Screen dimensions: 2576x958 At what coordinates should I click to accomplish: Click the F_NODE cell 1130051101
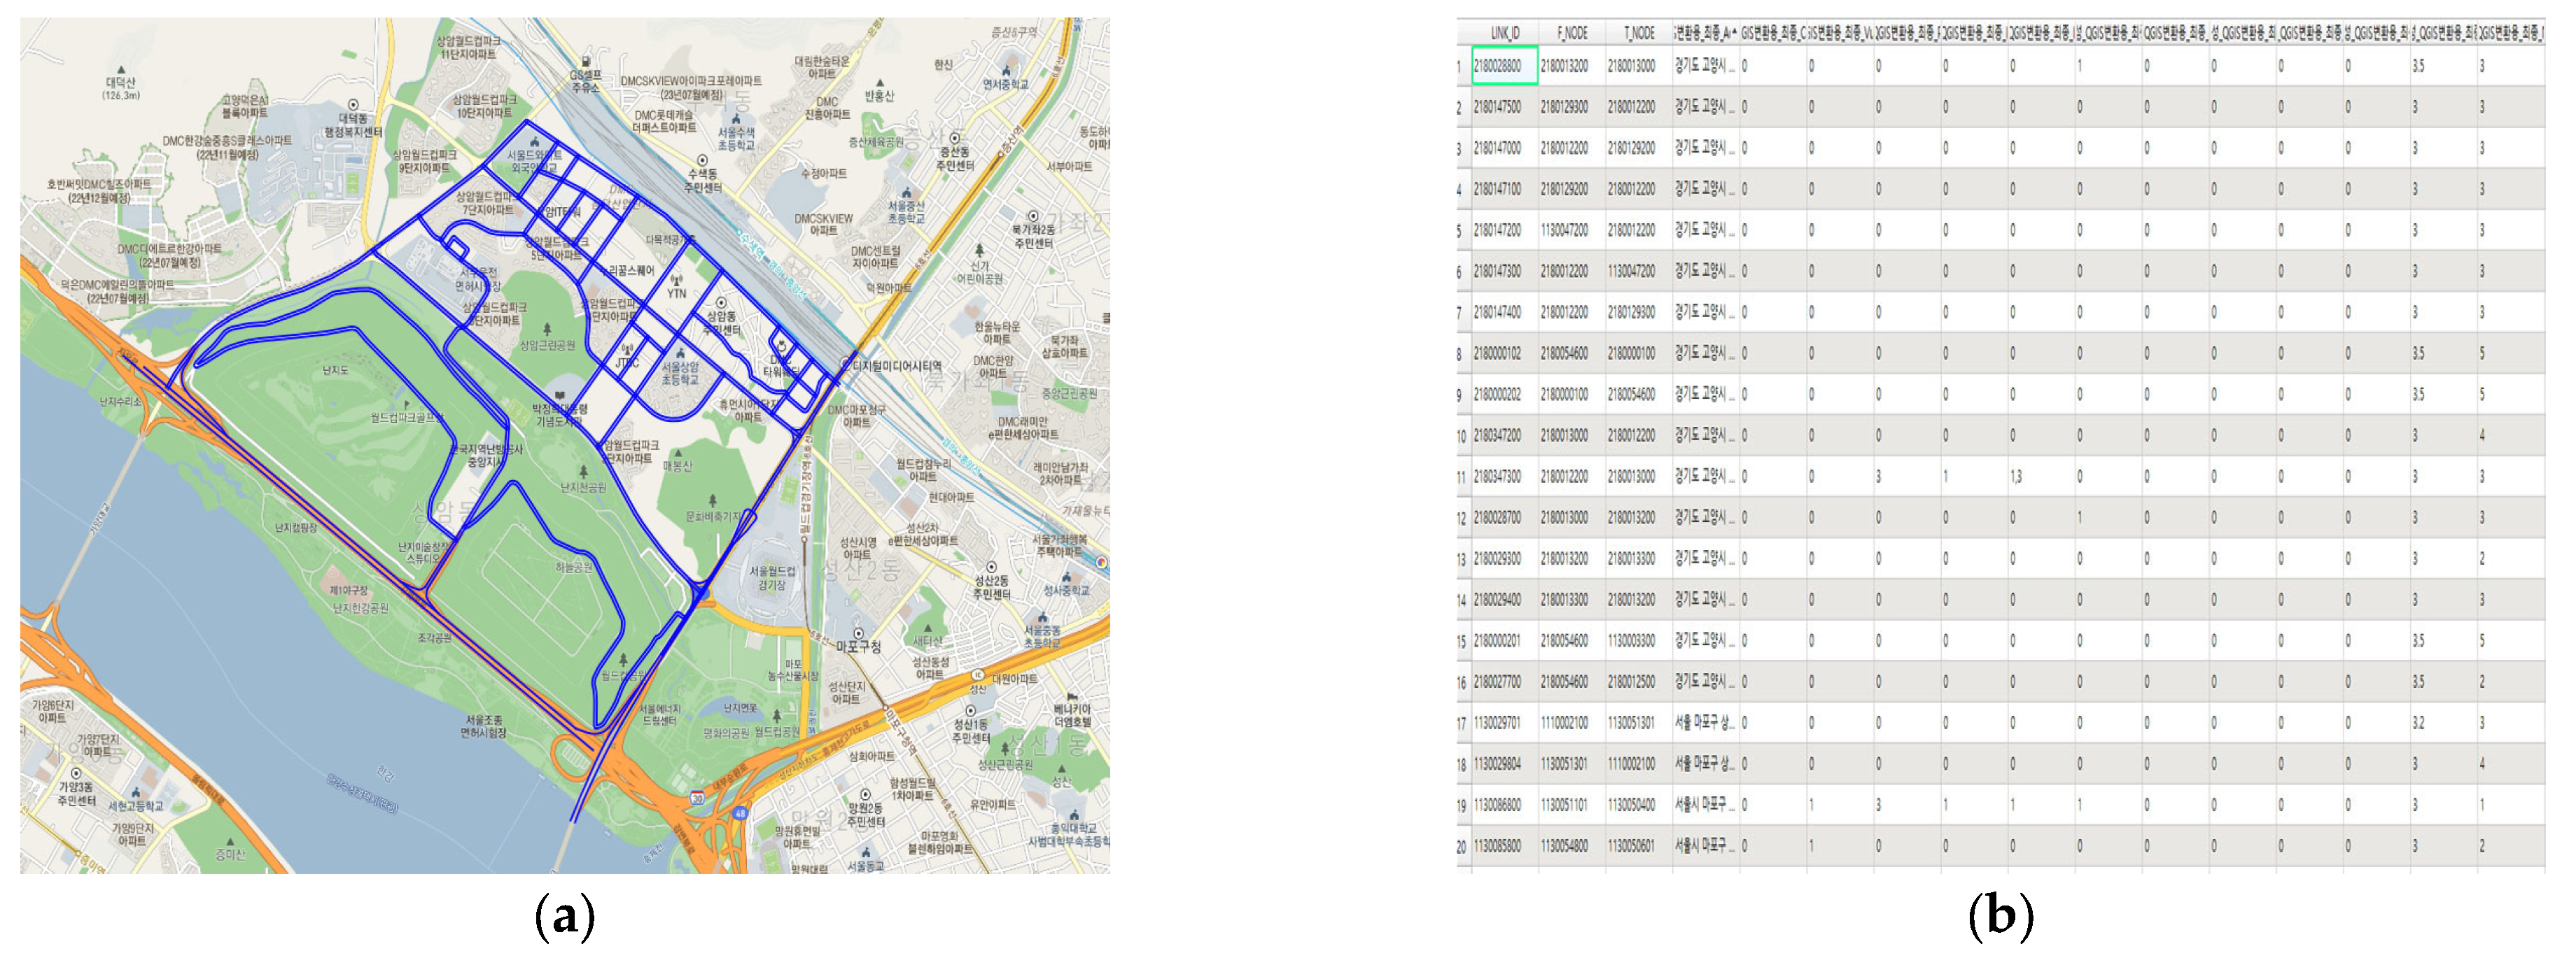coord(1564,805)
